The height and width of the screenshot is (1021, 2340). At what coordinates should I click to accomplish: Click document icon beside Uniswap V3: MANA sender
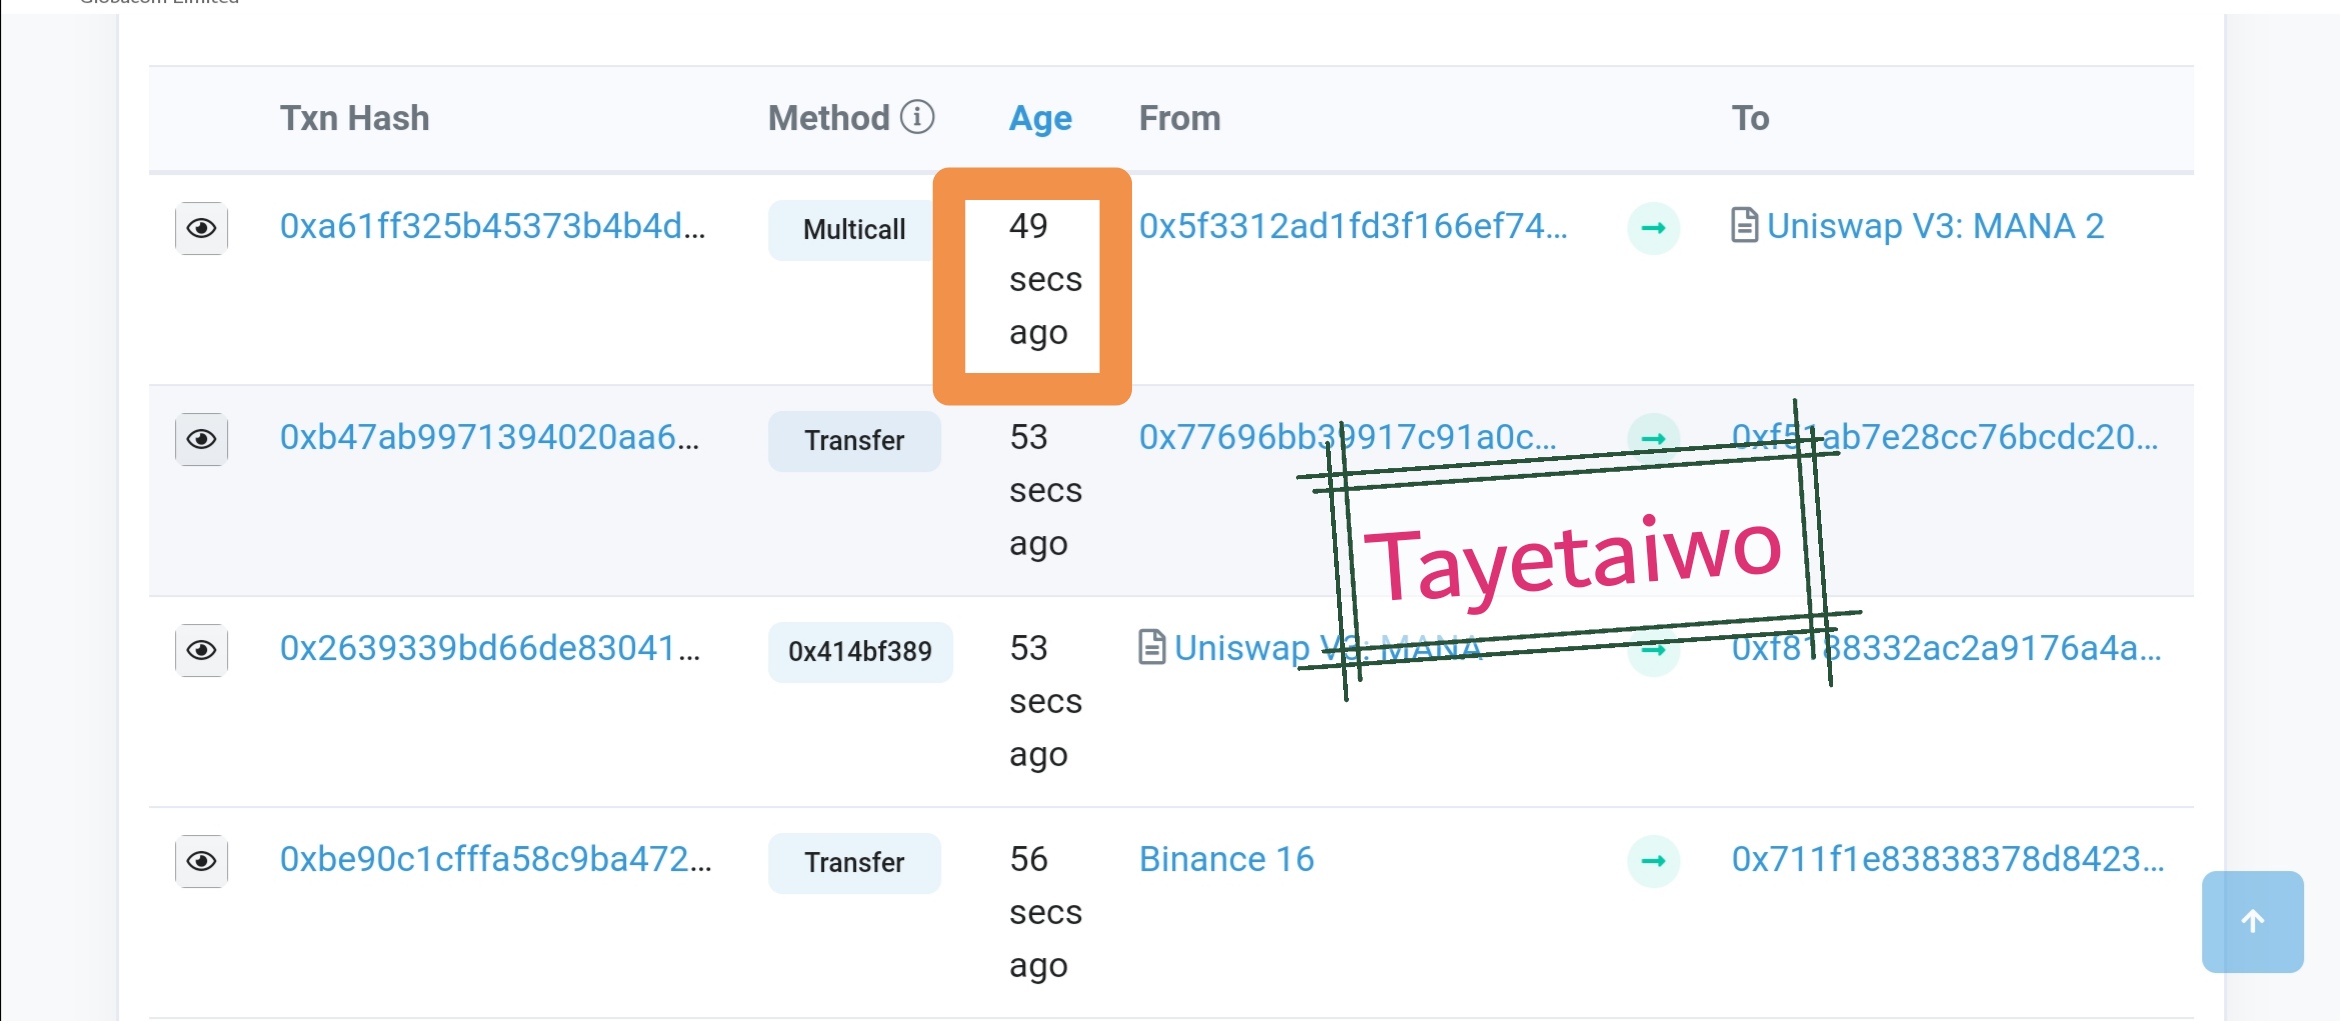1152,648
